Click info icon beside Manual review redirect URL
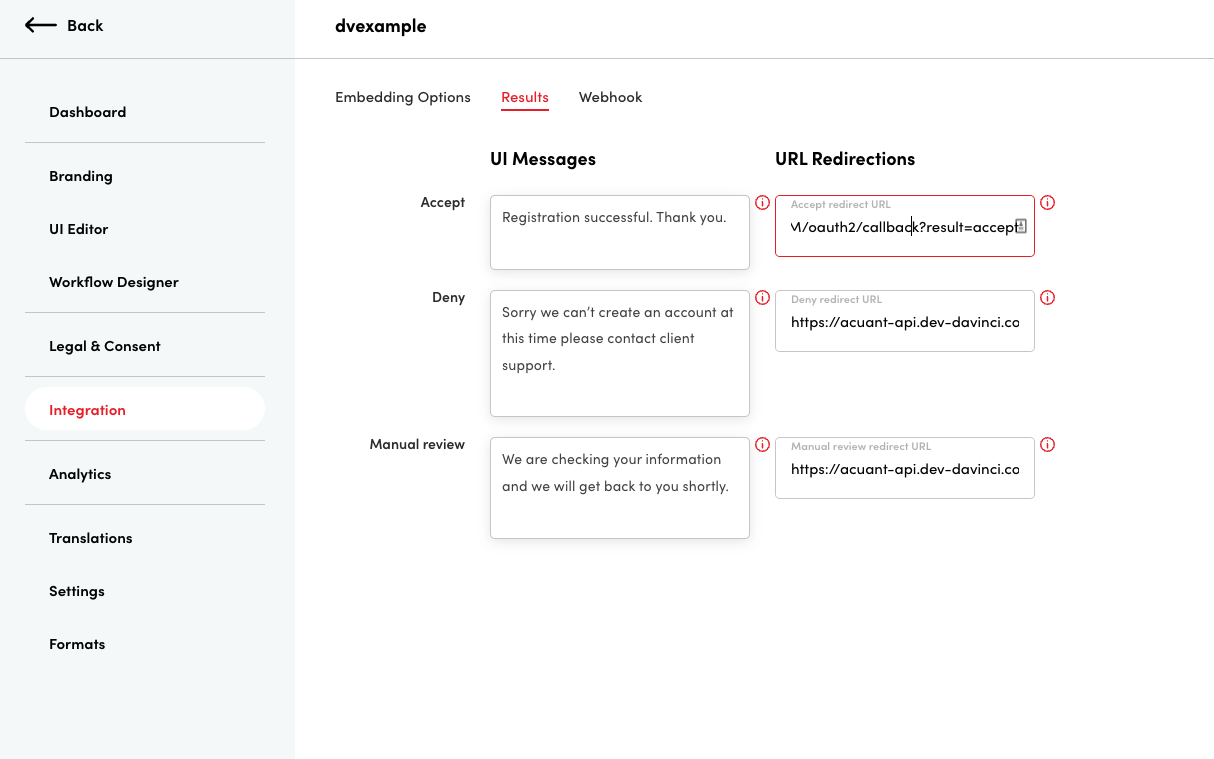Image resolution: width=1214 pixels, height=759 pixels. coord(1047,445)
